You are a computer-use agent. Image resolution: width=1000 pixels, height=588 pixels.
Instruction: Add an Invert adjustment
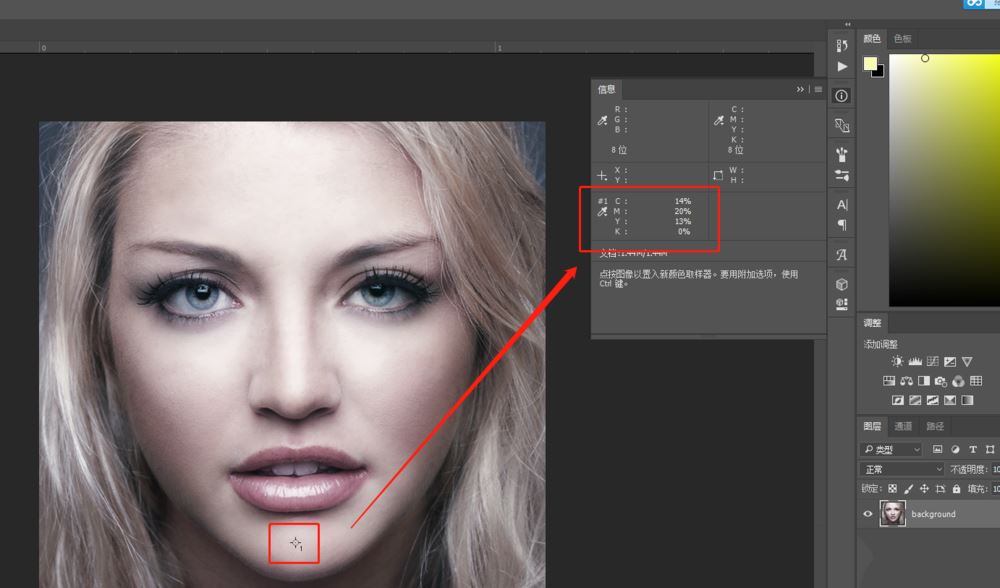tap(898, 400)
